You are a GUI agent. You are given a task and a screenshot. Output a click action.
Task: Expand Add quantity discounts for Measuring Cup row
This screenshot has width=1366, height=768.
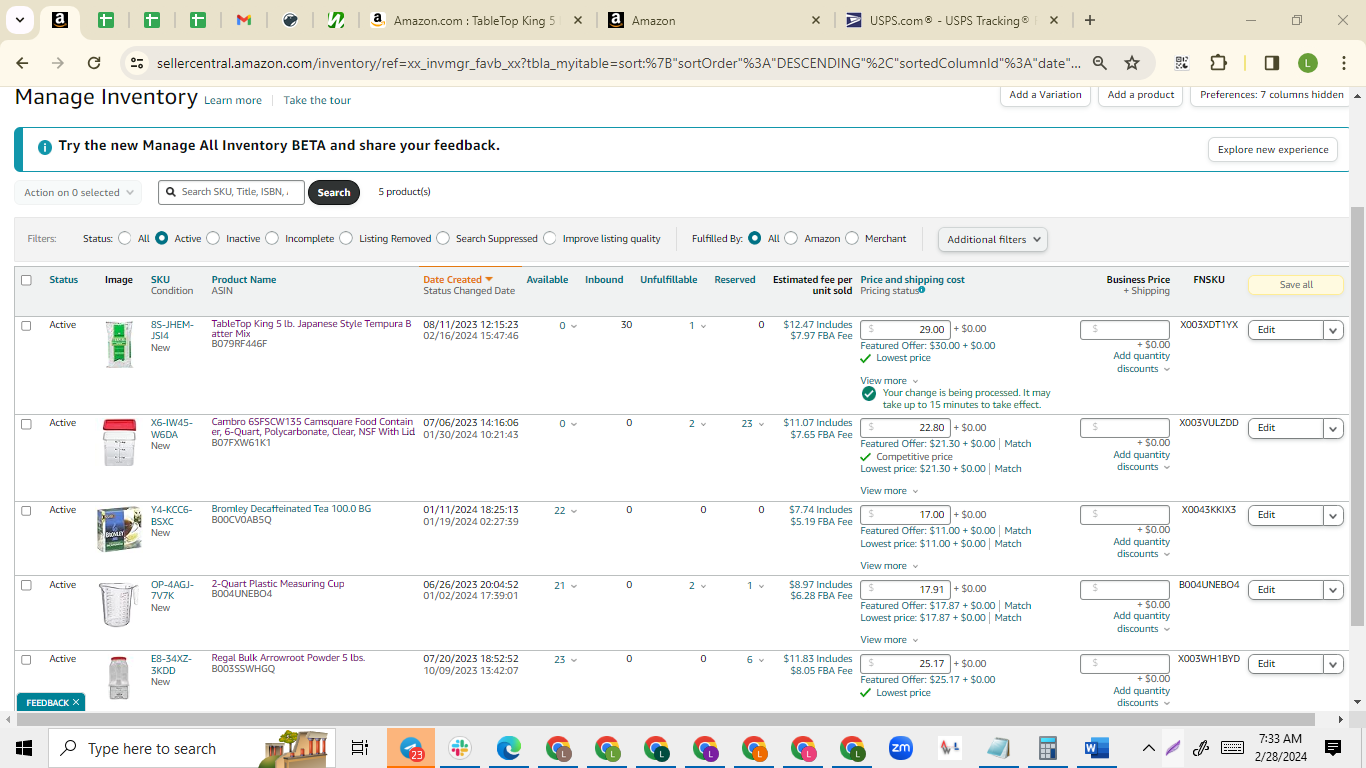(x=1142, y=622)
